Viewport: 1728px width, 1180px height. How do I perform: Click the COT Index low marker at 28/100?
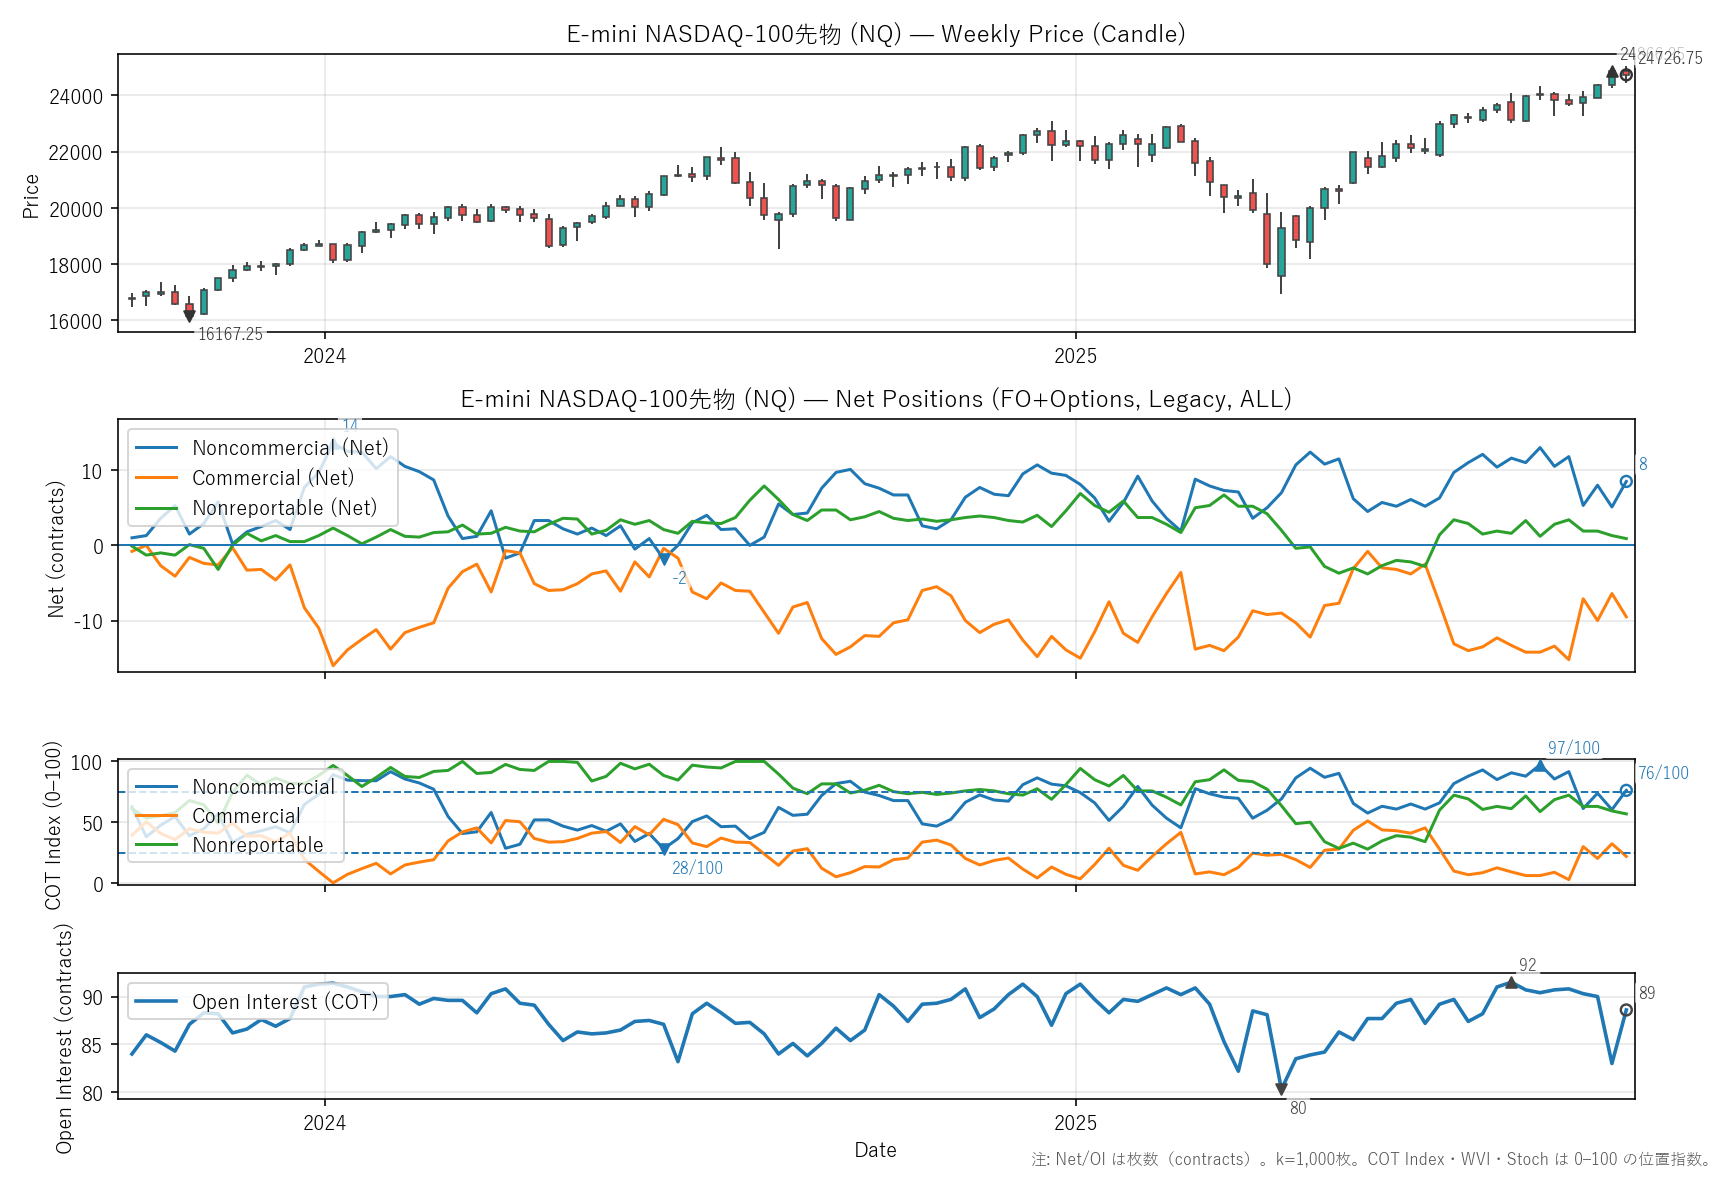pos(664,850)
